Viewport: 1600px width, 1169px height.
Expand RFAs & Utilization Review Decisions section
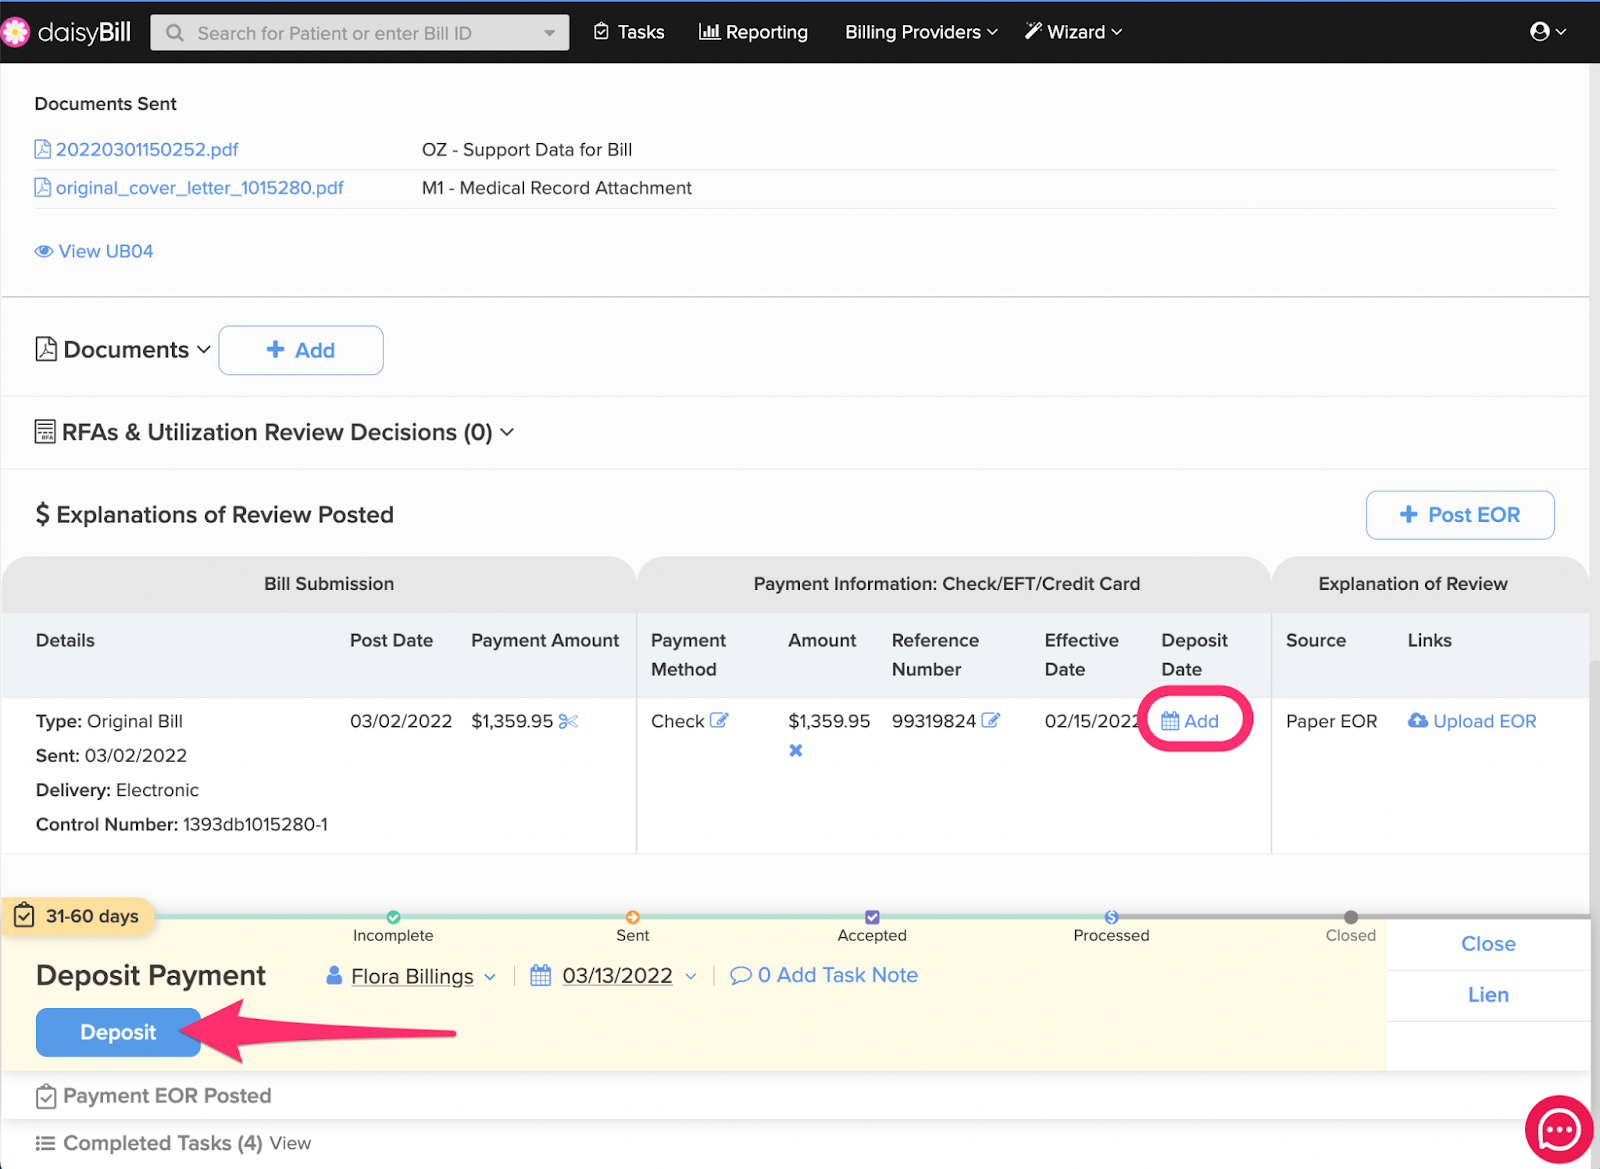507,432
